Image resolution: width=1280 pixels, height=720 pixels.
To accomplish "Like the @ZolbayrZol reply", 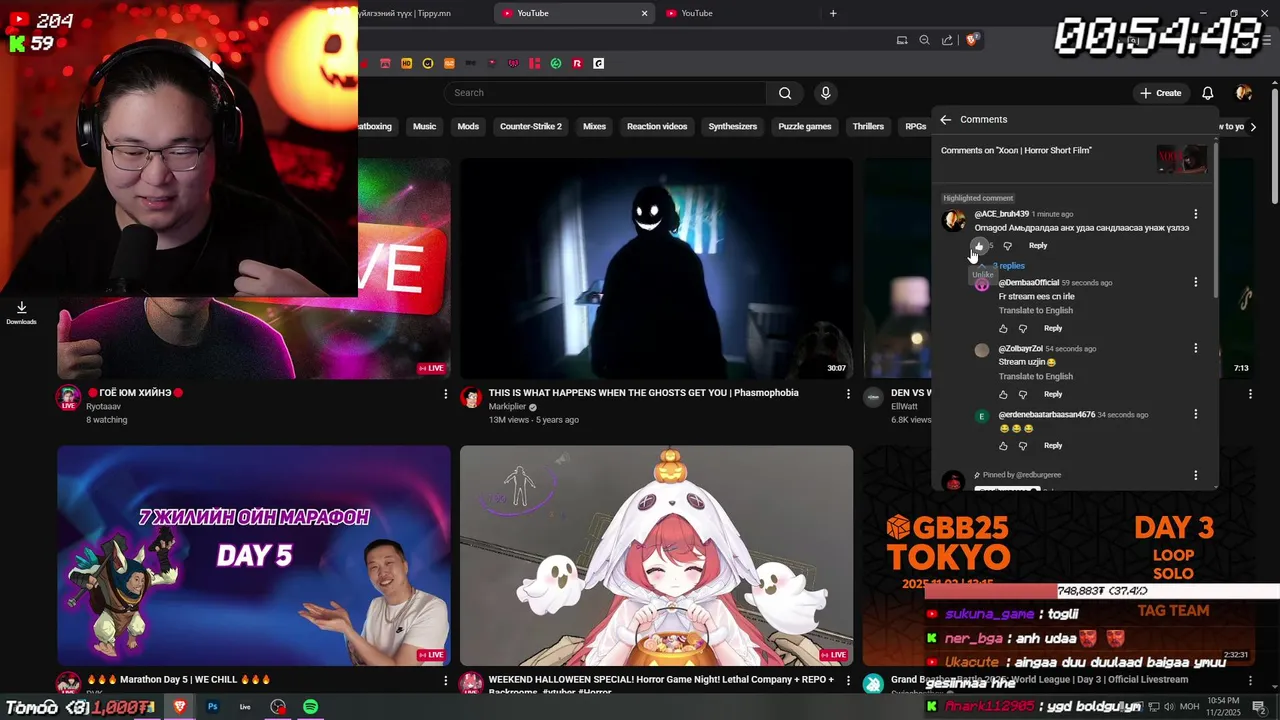I will coord(1003,395).
